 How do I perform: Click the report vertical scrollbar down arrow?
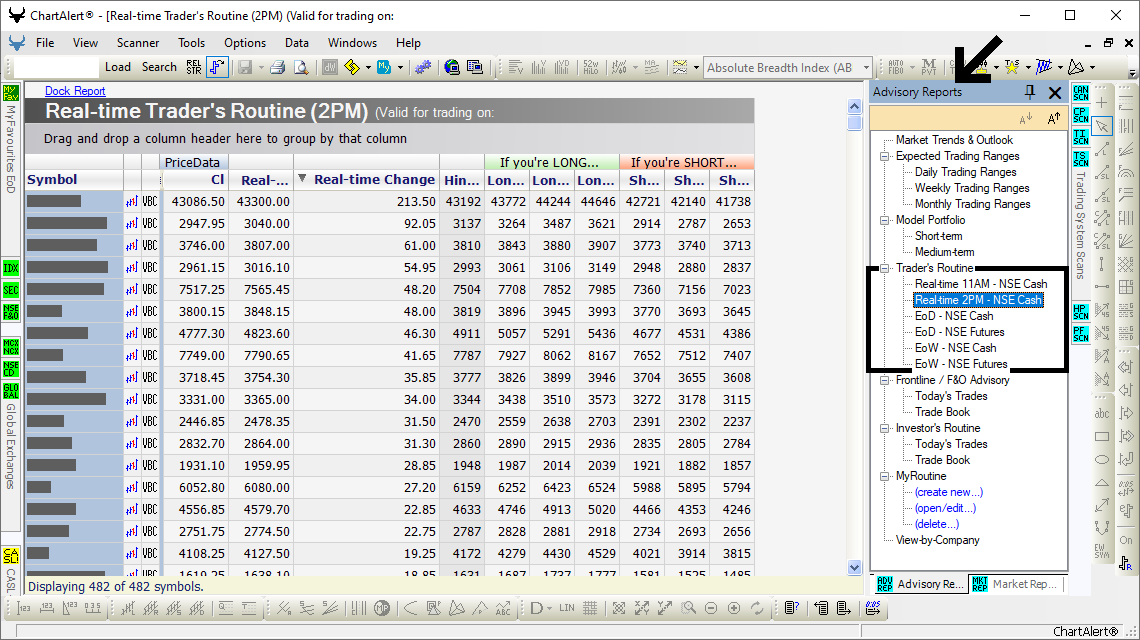(x=855, y=567)
